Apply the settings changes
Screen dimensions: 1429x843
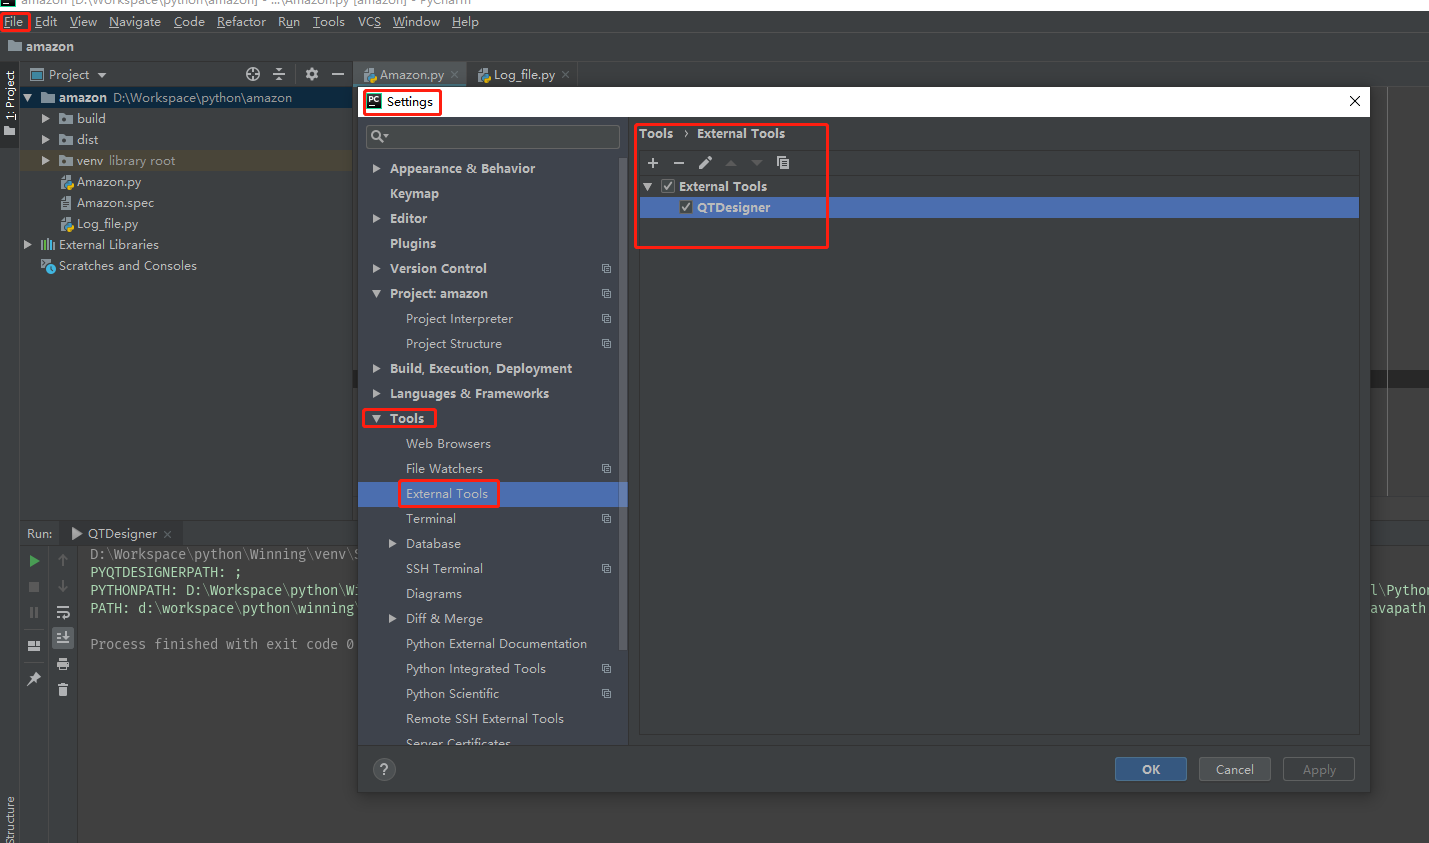click(x=1318, y=769)
